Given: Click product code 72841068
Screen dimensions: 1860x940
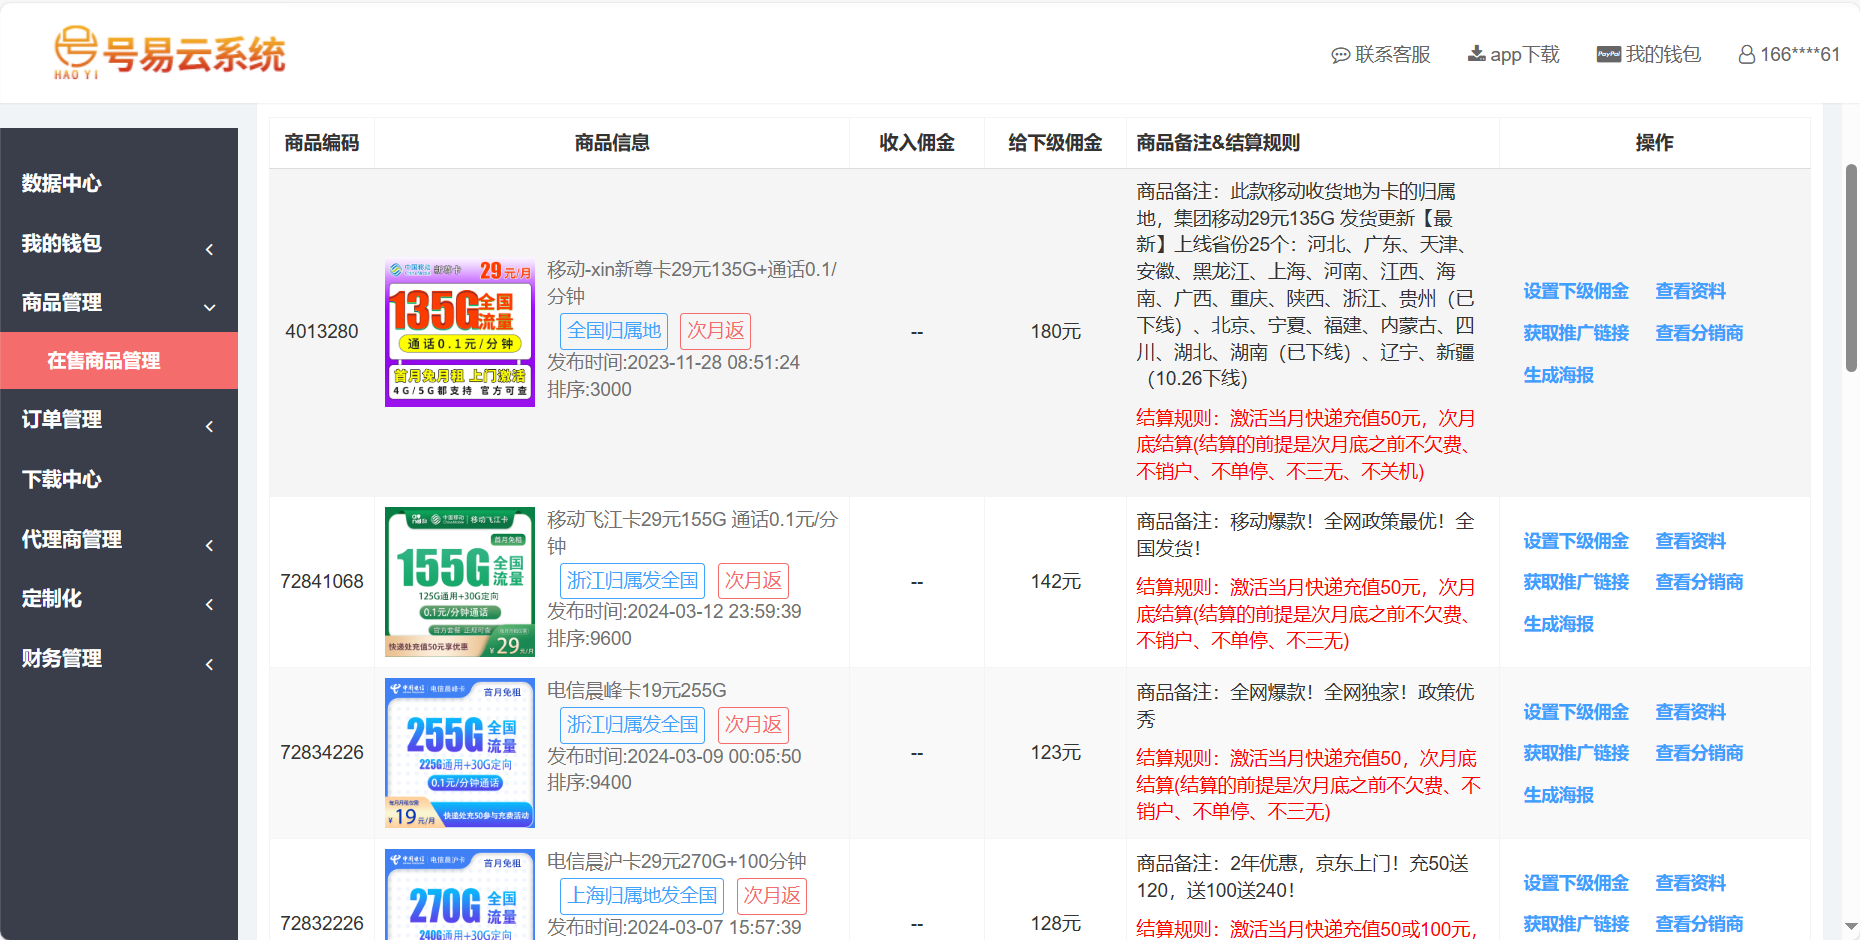Looking at the screenshot, I should (x=322, y=581).
